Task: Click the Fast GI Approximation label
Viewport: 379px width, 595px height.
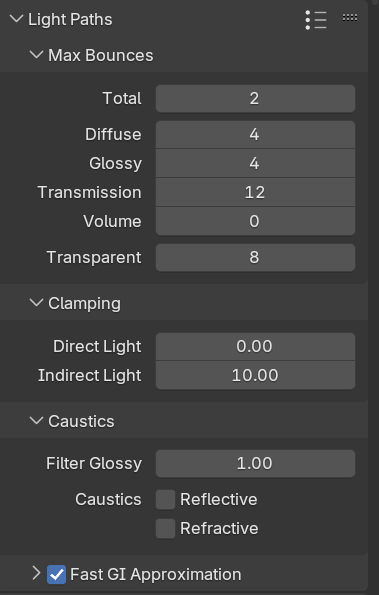Action: (x=156, y=575)
